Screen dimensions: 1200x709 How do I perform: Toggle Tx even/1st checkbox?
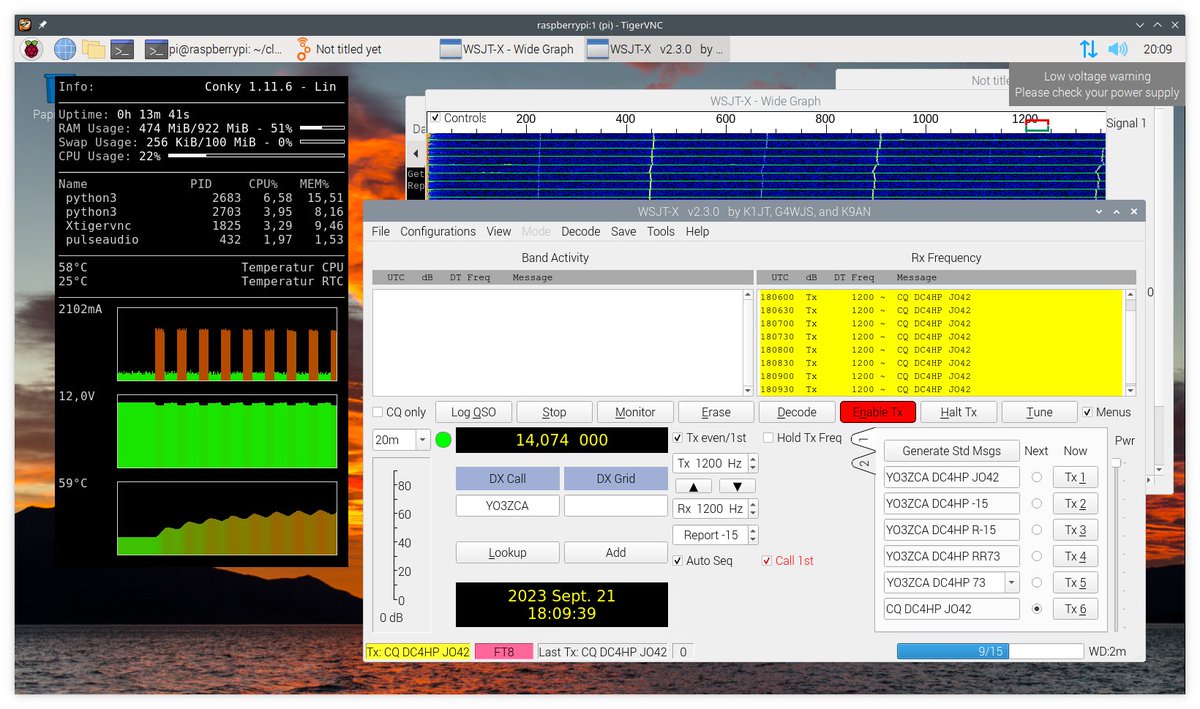(678, 438)
